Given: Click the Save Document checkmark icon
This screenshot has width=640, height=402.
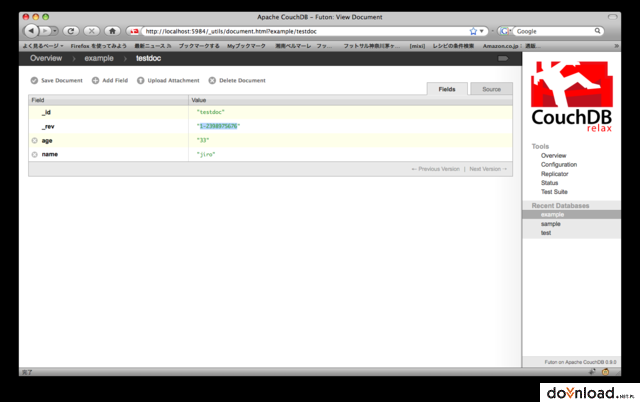Looking at the screenshot, I should (x=34, y=80).
